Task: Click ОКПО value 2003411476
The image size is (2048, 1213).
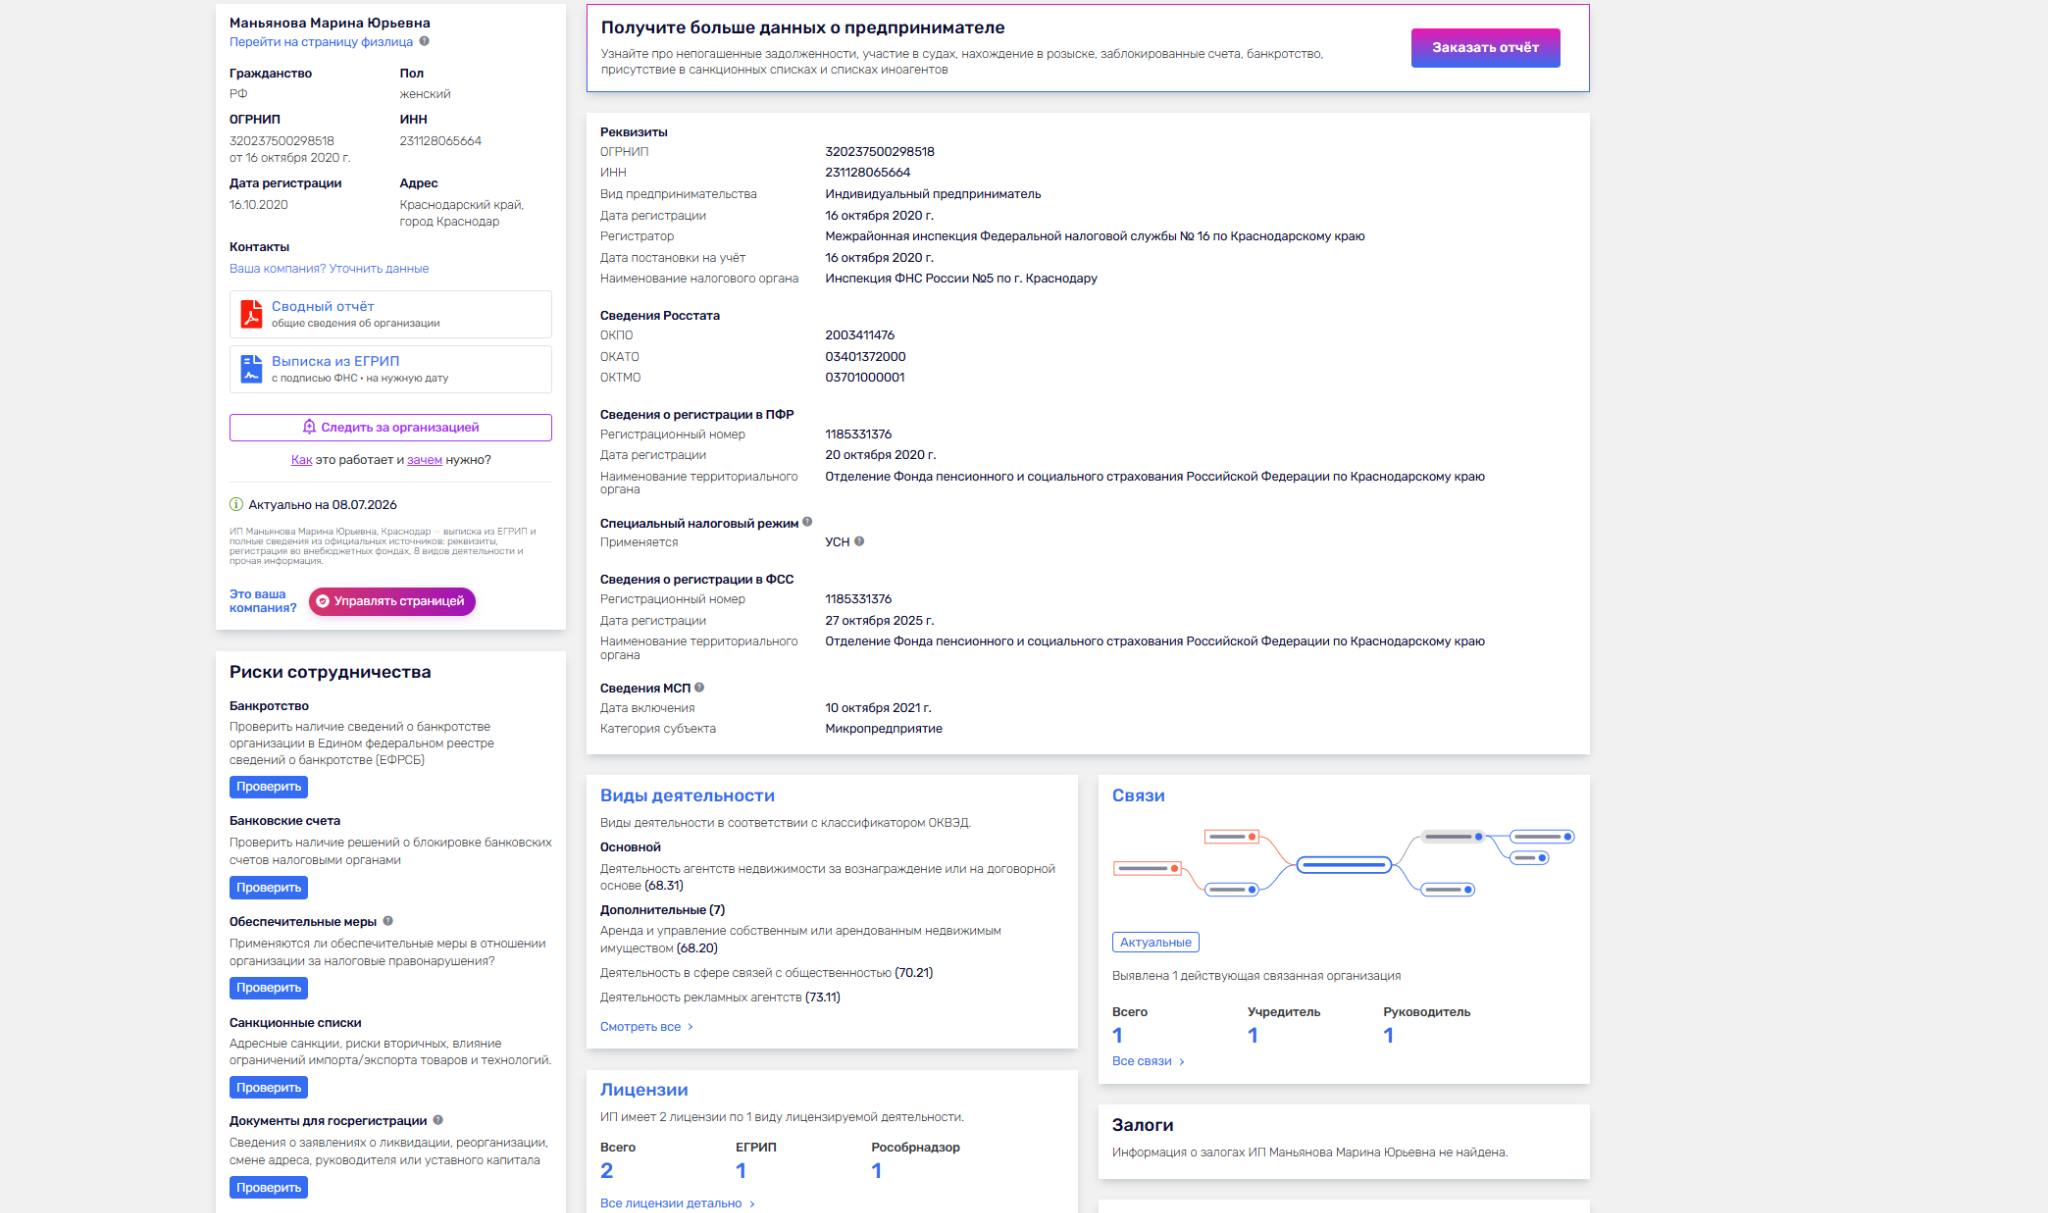Action: click(859, 335)
